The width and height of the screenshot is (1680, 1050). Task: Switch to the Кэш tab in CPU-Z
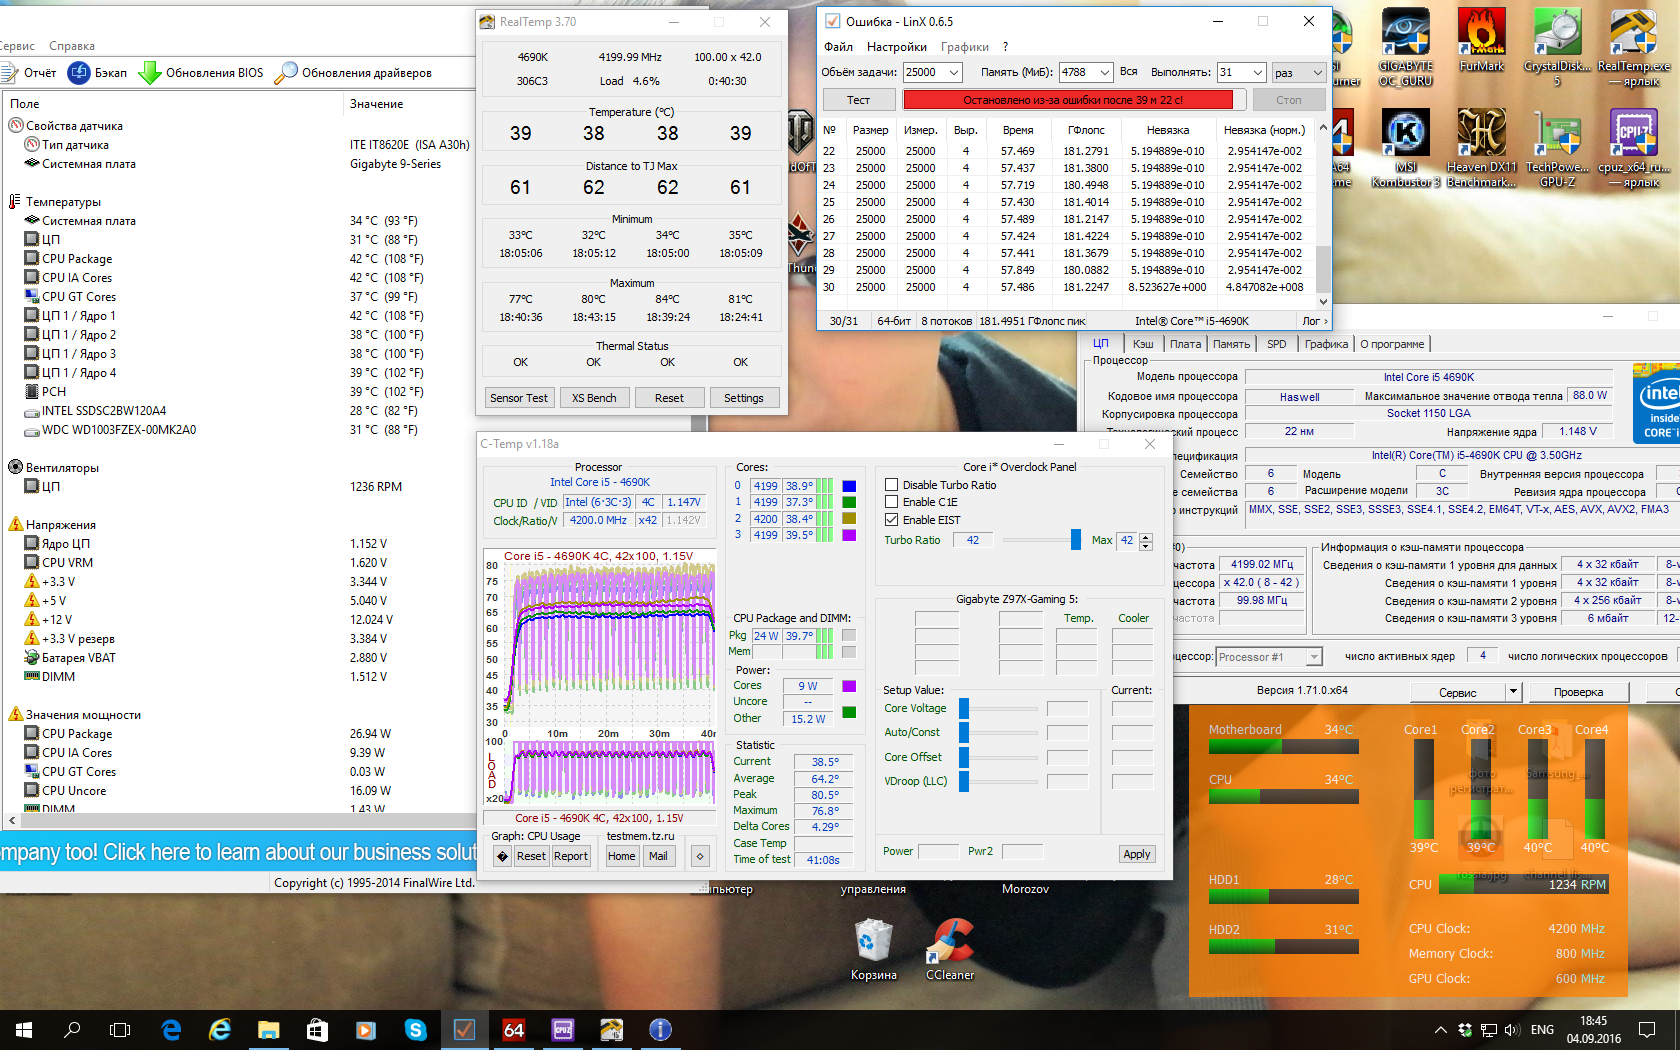pos(1143,344)
